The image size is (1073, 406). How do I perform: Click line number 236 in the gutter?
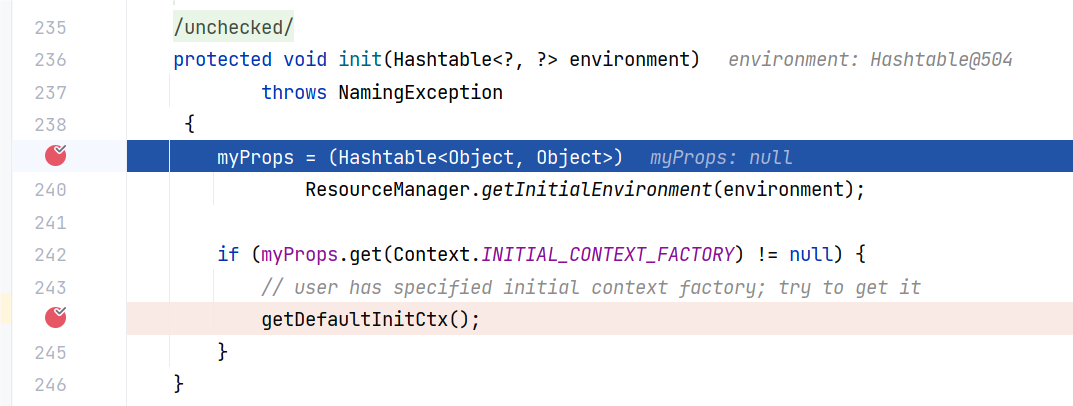point(50,60)
